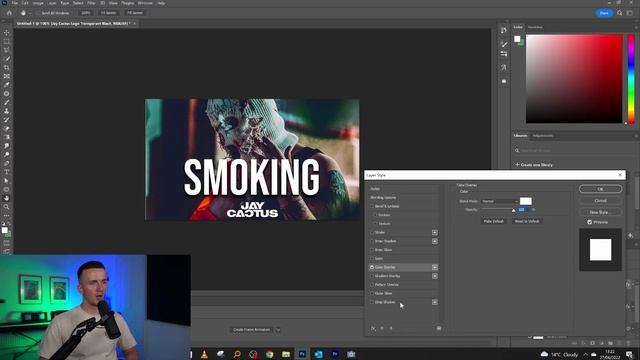Image resolution: width=640 pixels, height=360 pixels.
Task: Select the Crop tool
Action: tap(7, 67)
